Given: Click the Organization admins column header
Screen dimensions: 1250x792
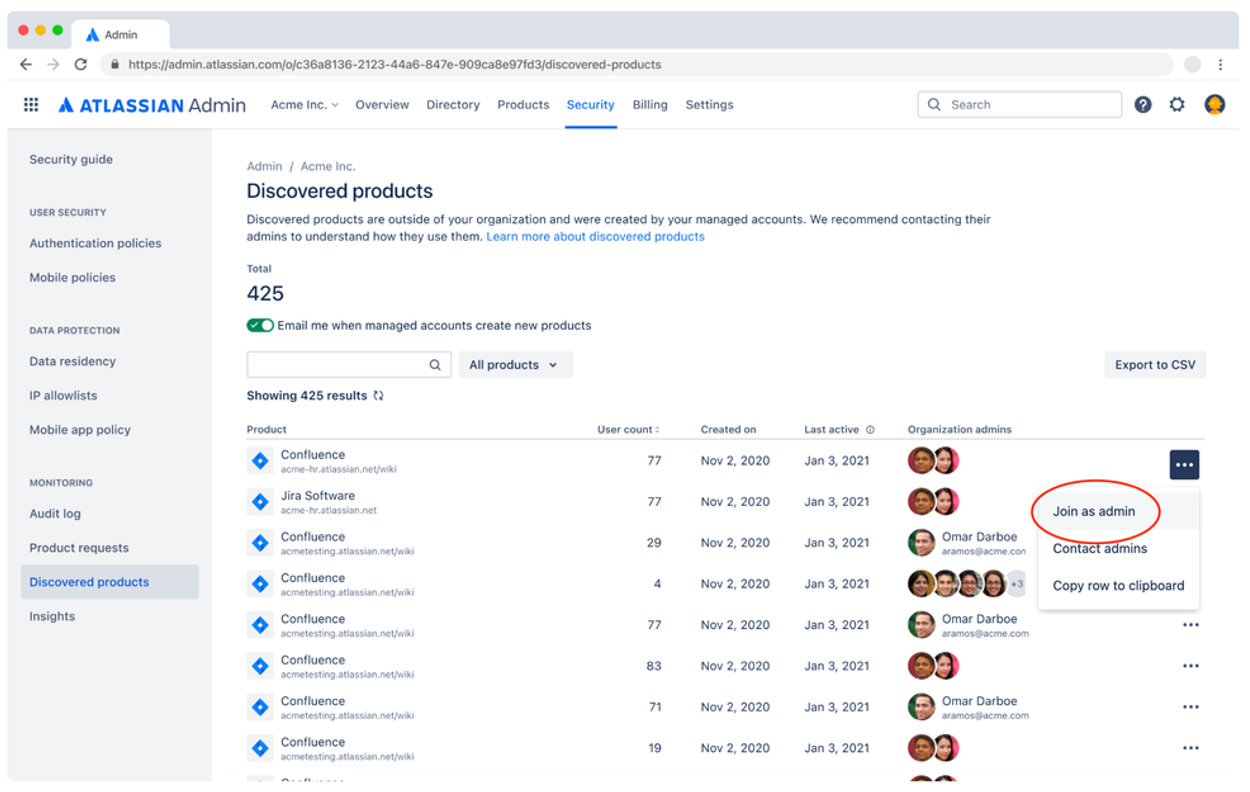Looking at the screenshot, I should coord(960,430).
